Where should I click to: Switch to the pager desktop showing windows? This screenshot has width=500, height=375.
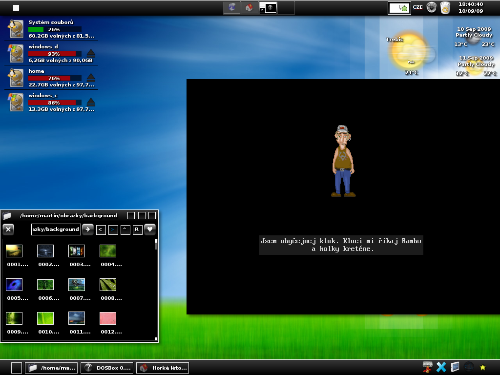coord(268,8)
